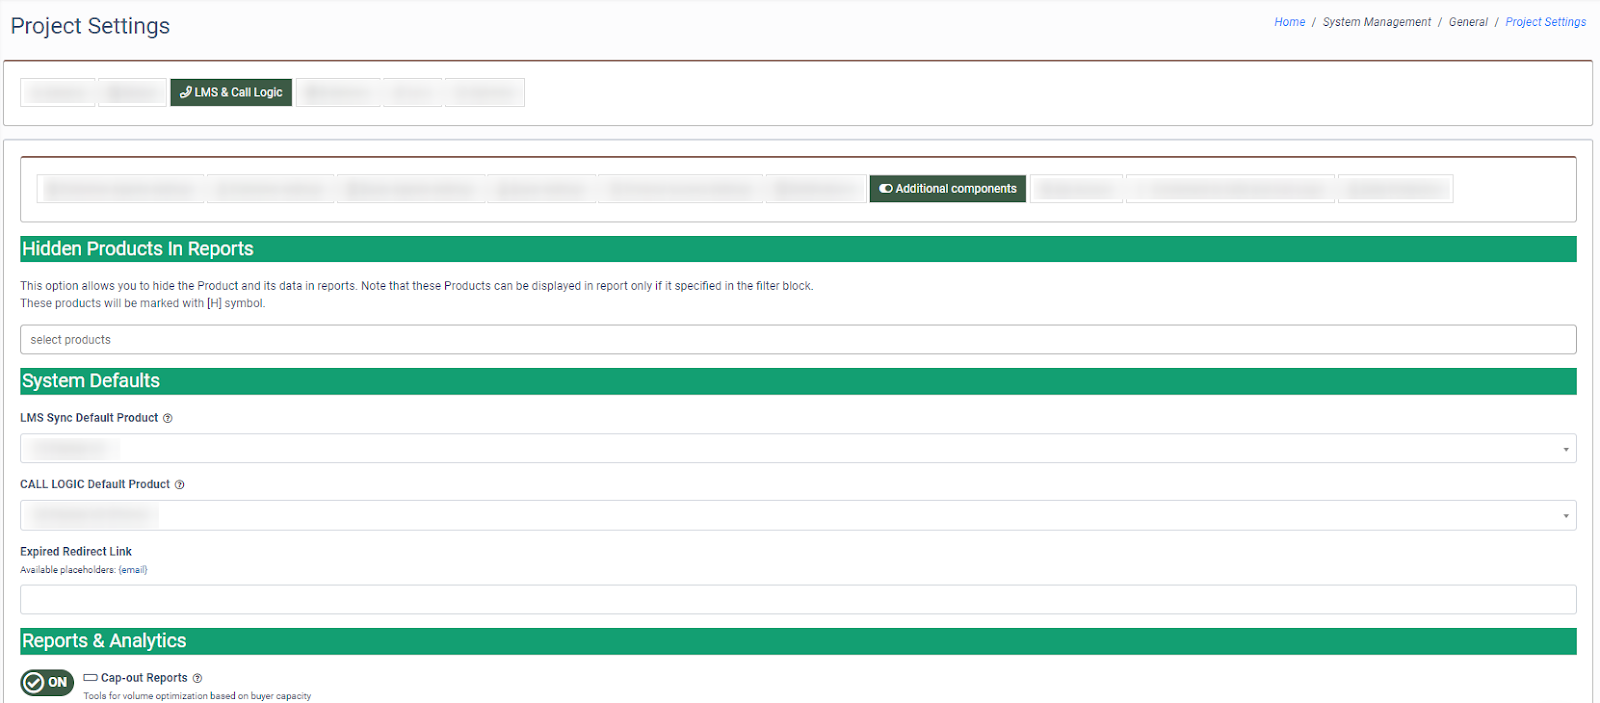Focus the Expired Redirect Link text field
This screenshot has width=1600, height=703.
click(x=797, y=599)
